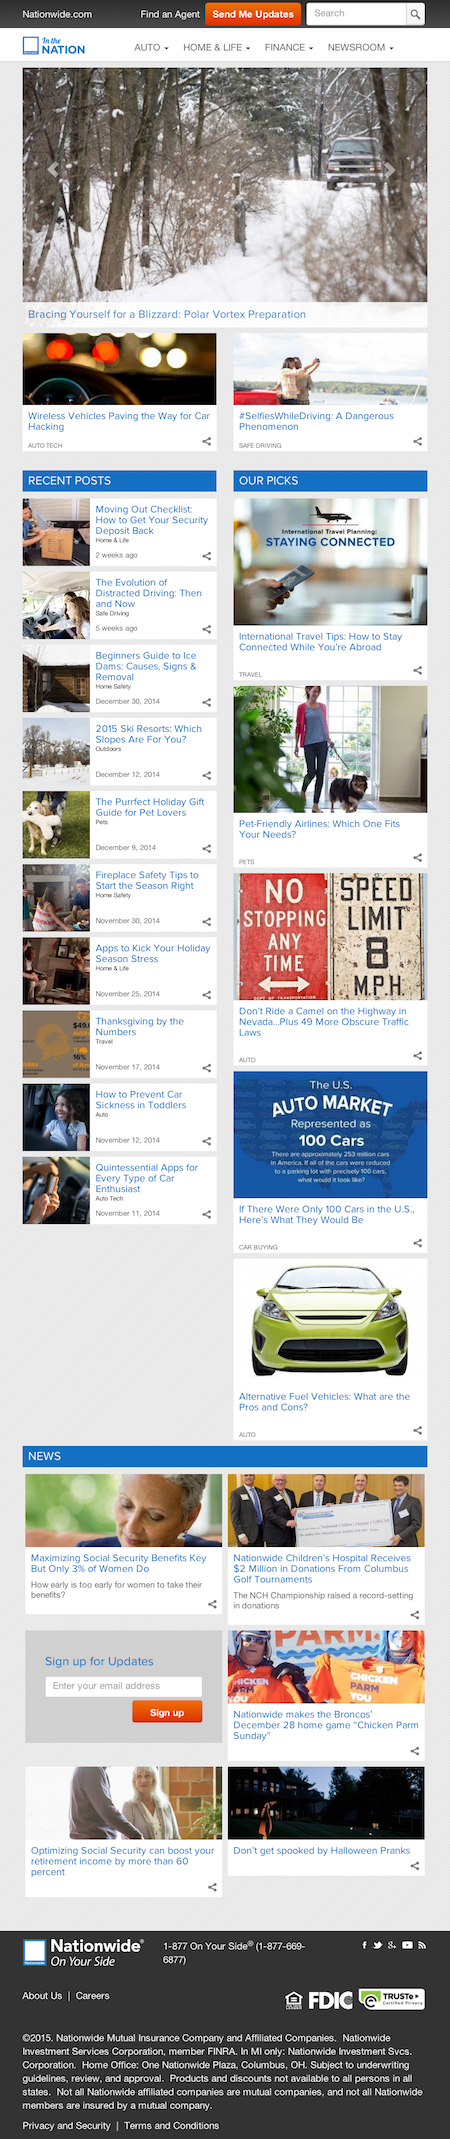Click the orange Sign up button
450x2139 pixels.
point(167,1712)
